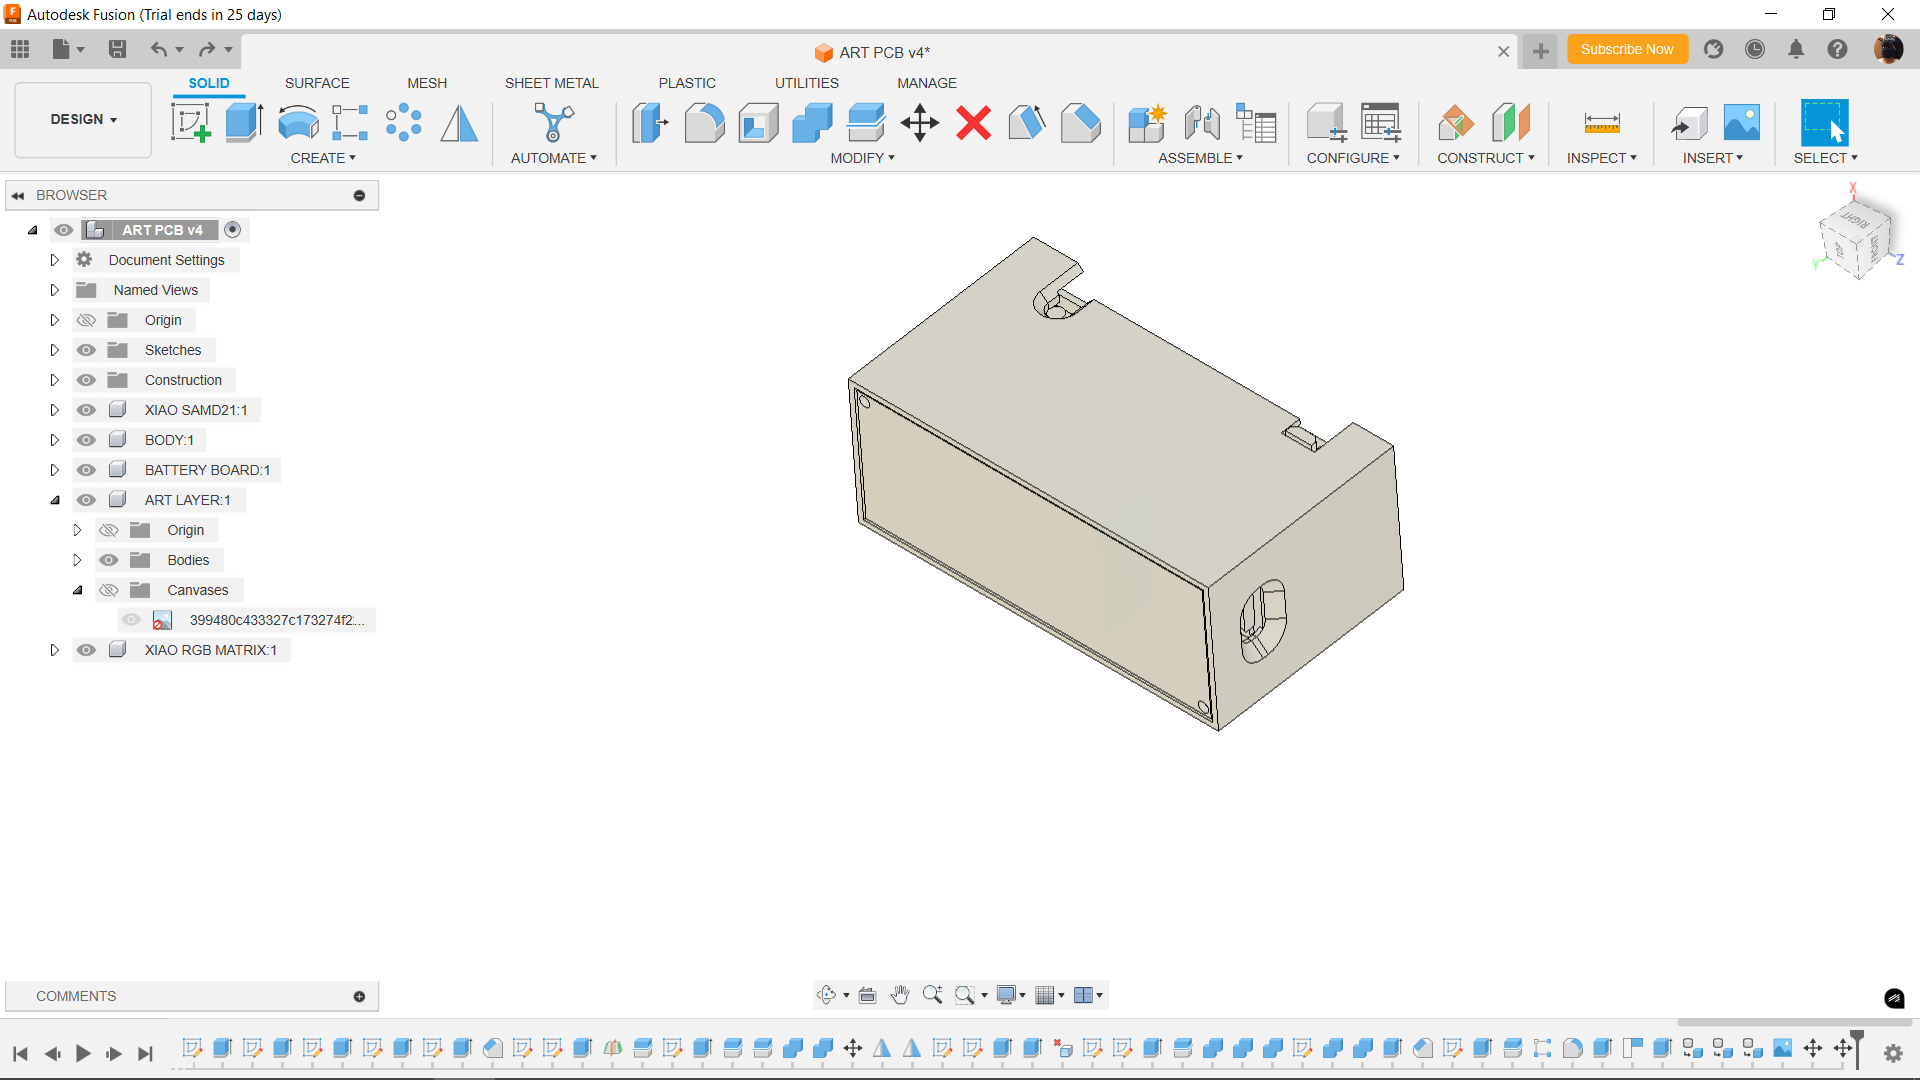Select the Shell tool
This screenshot has height=1080, width=1920.
pos(758,123)
